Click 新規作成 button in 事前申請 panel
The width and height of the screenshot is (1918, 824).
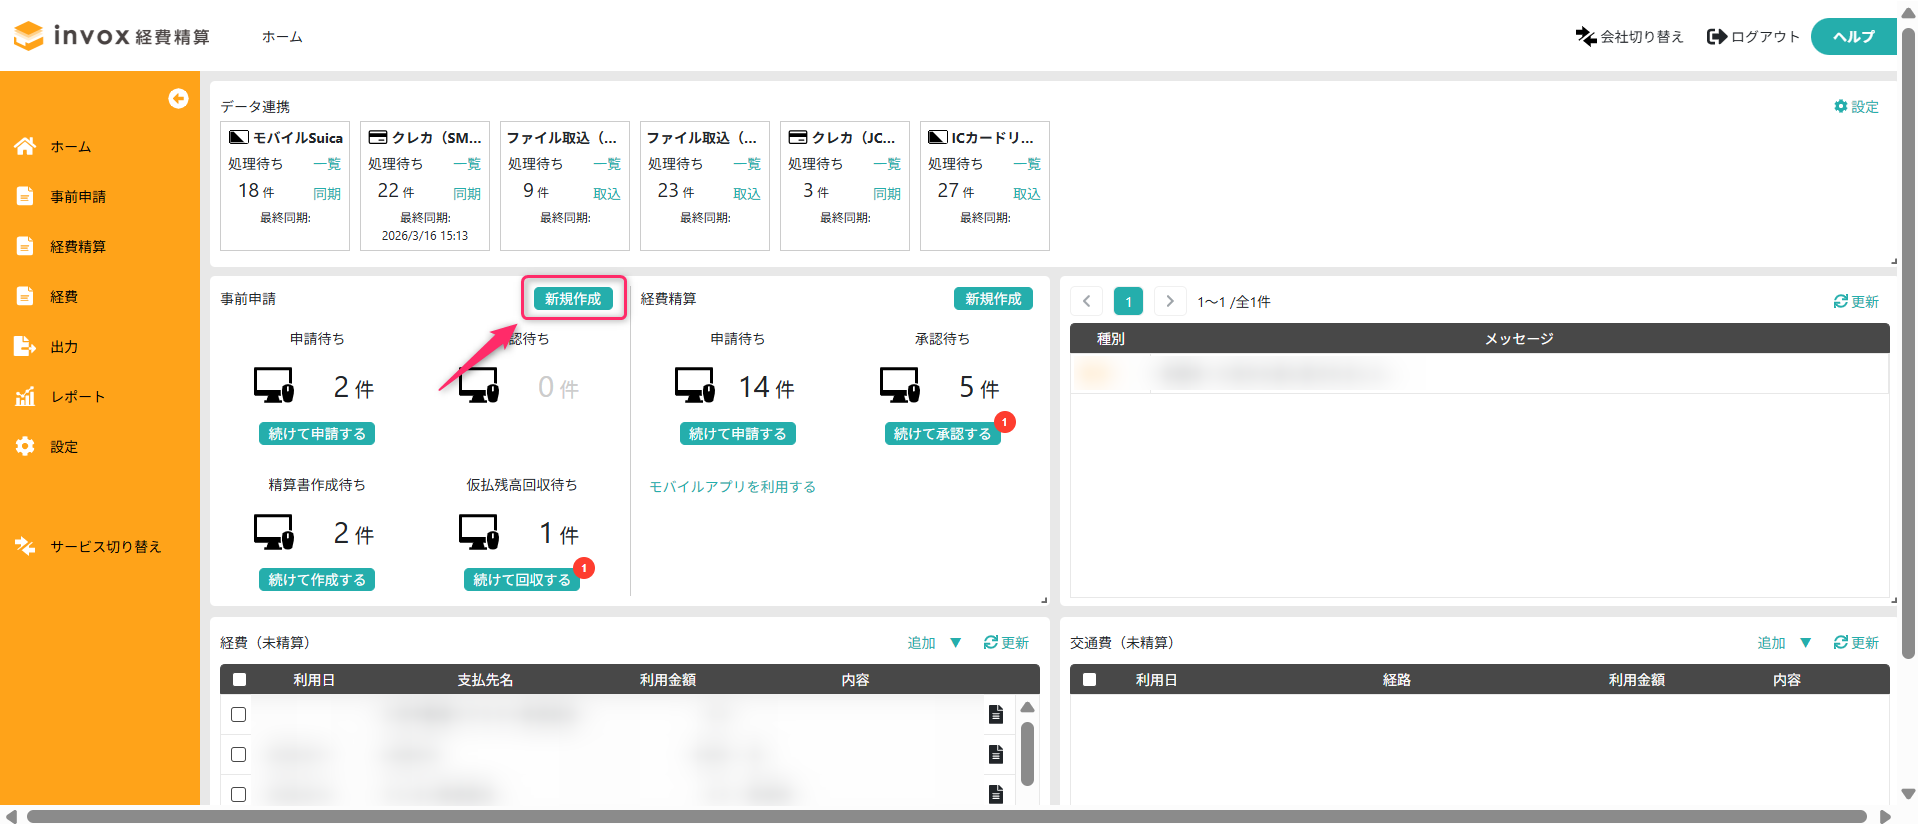[x=573, y=299]
